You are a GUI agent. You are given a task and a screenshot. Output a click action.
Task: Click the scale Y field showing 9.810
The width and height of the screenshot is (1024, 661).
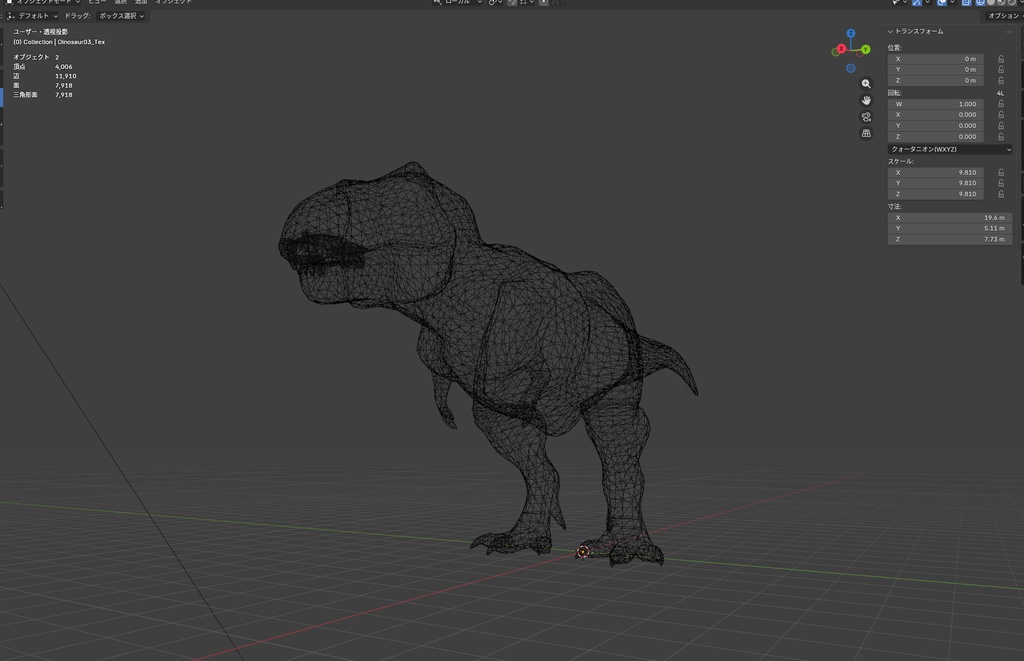click(x=935, y=183)
